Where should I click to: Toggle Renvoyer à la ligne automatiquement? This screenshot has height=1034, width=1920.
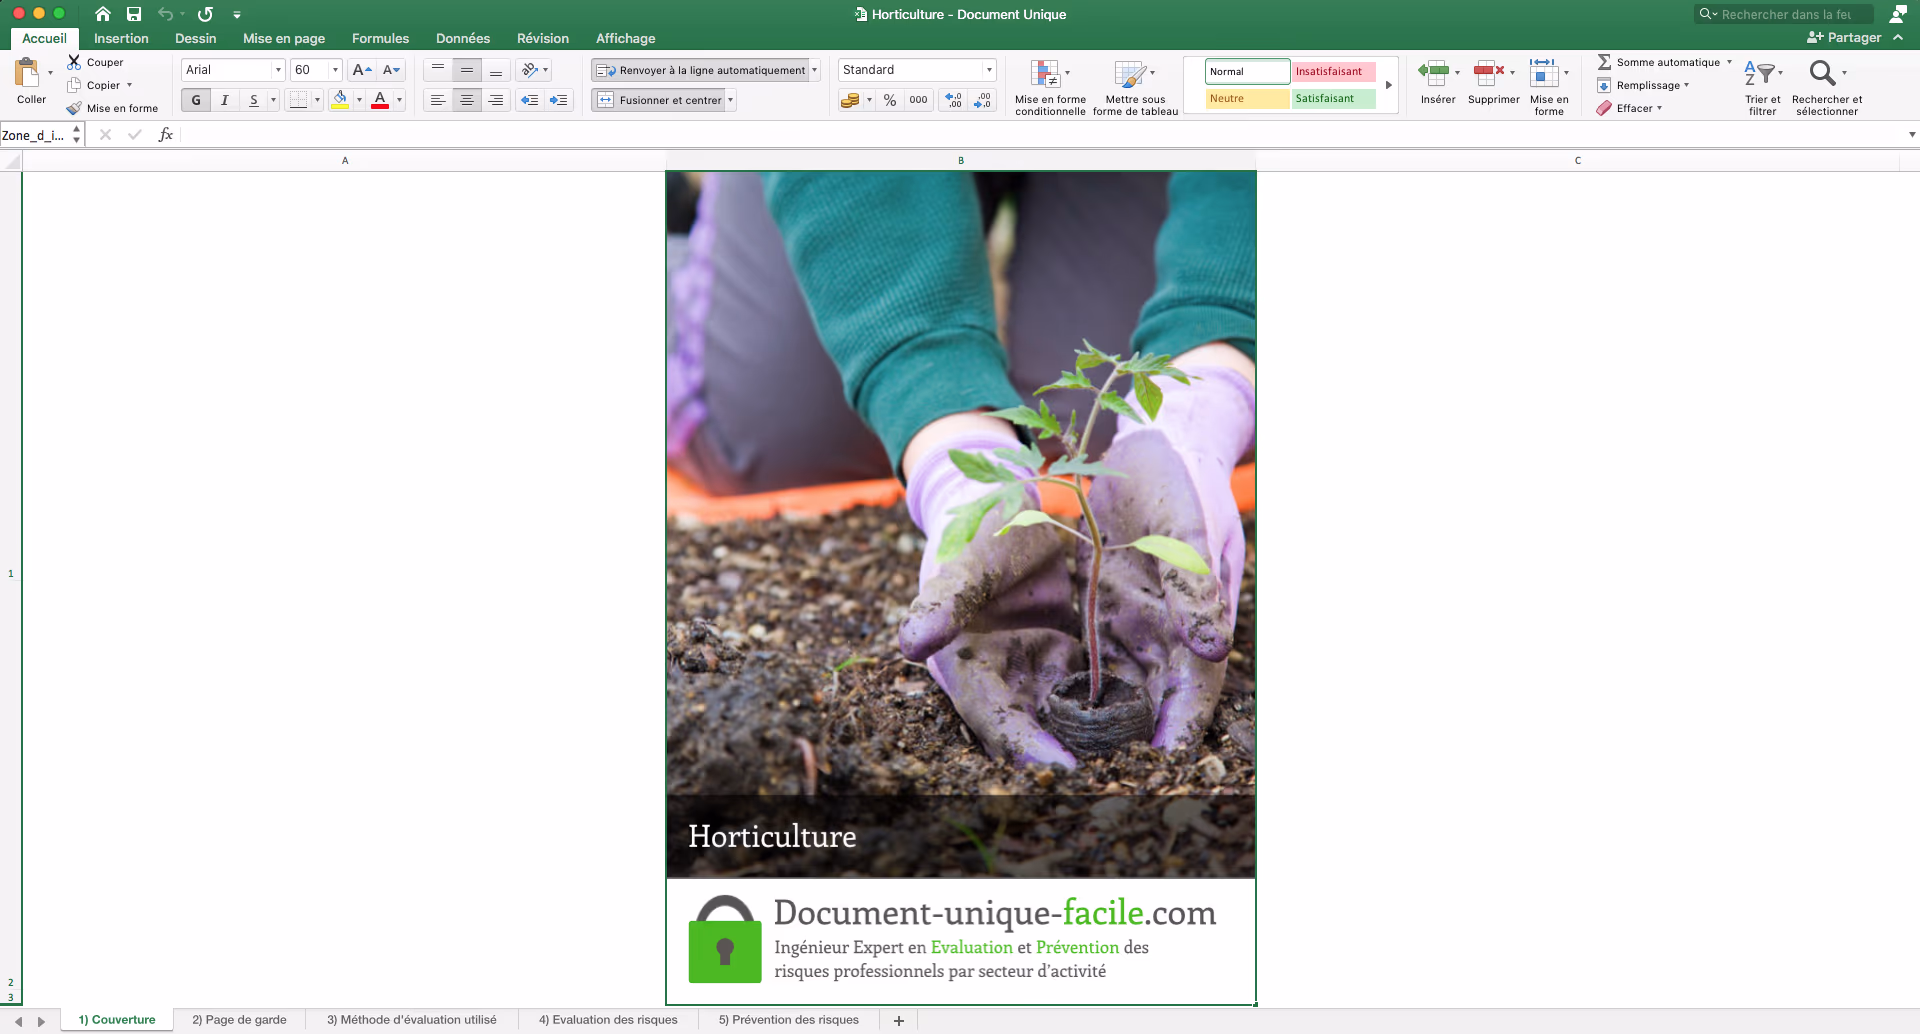coord(700,70)
